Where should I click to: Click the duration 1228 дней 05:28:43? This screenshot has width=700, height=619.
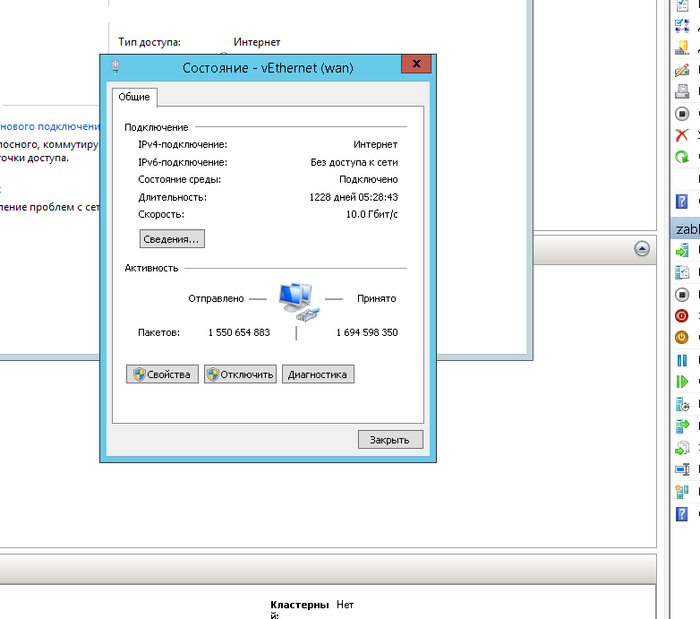click(354, 197)
